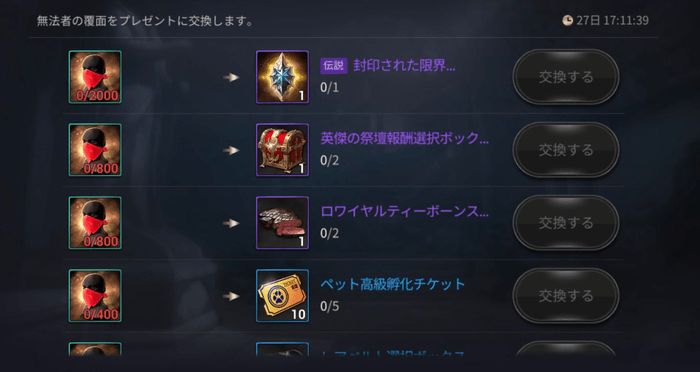
Task: Click the first outlaw mask icon costing 800
Action: coord(95,150)
